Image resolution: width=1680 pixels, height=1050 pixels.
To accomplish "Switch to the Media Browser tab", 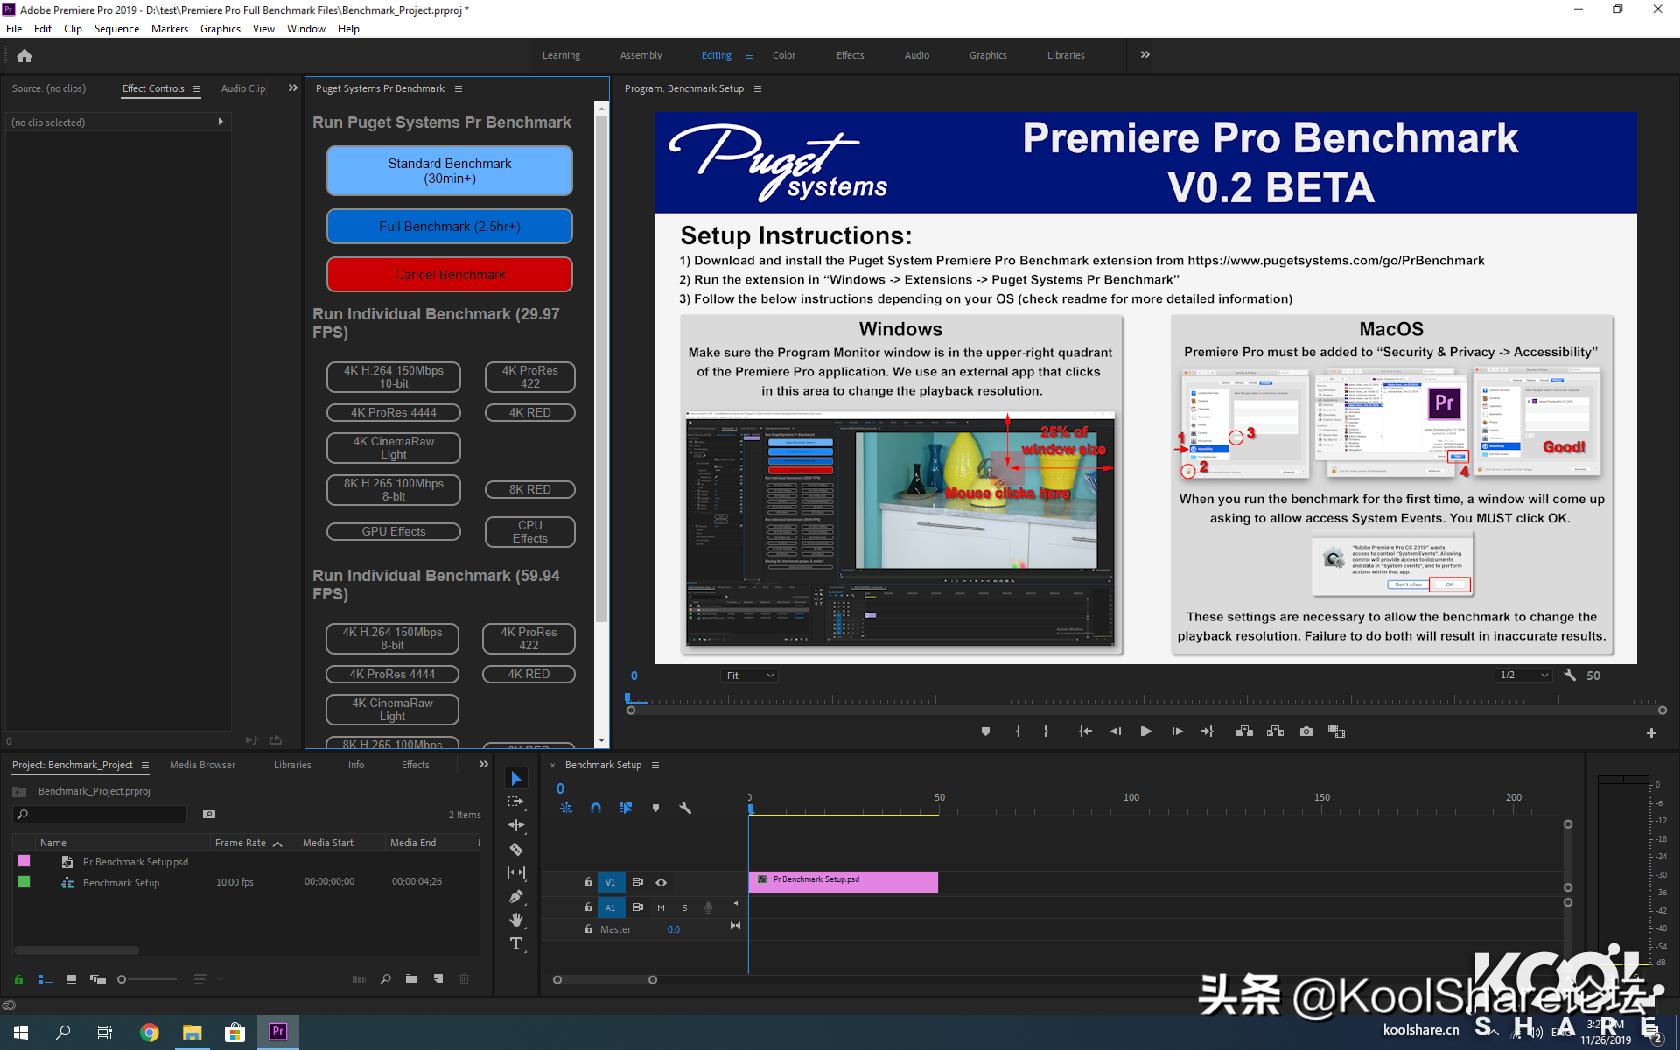I will [x=203, y=765].
